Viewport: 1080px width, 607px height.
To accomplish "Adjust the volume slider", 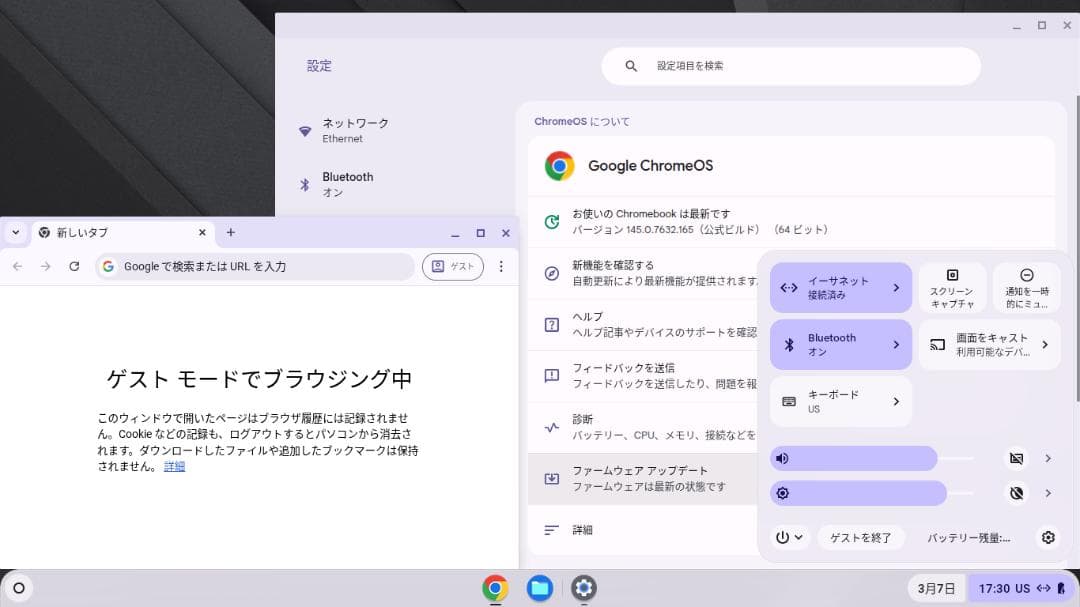I will [x=873, y=458].
